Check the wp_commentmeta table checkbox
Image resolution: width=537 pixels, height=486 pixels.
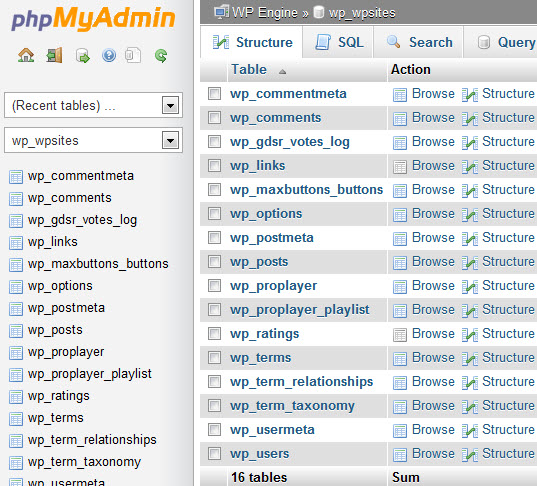click(x=214, y=94)
